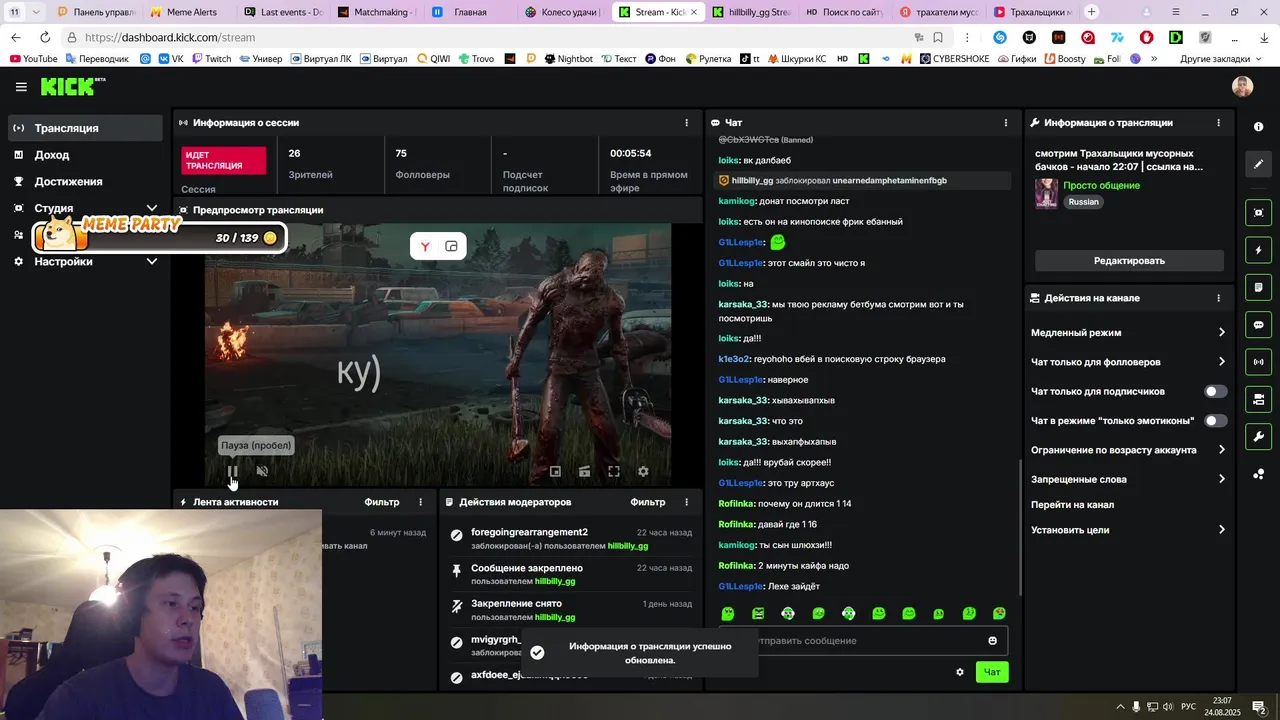Viewport: 1280px width, 720px height.
Task: Open Достижения page in left sidebar
Action: pos(85,182)
